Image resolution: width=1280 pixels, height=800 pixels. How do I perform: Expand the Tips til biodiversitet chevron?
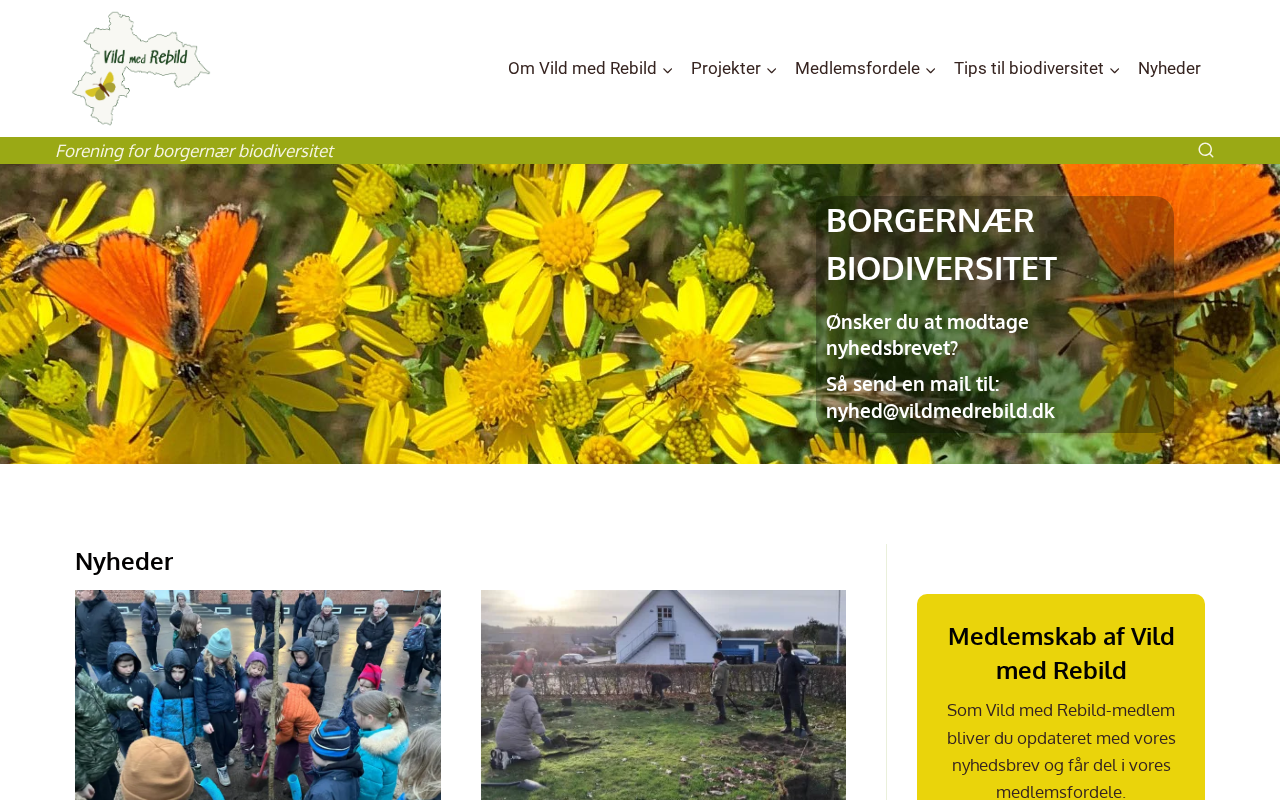tap(1115, 70)
